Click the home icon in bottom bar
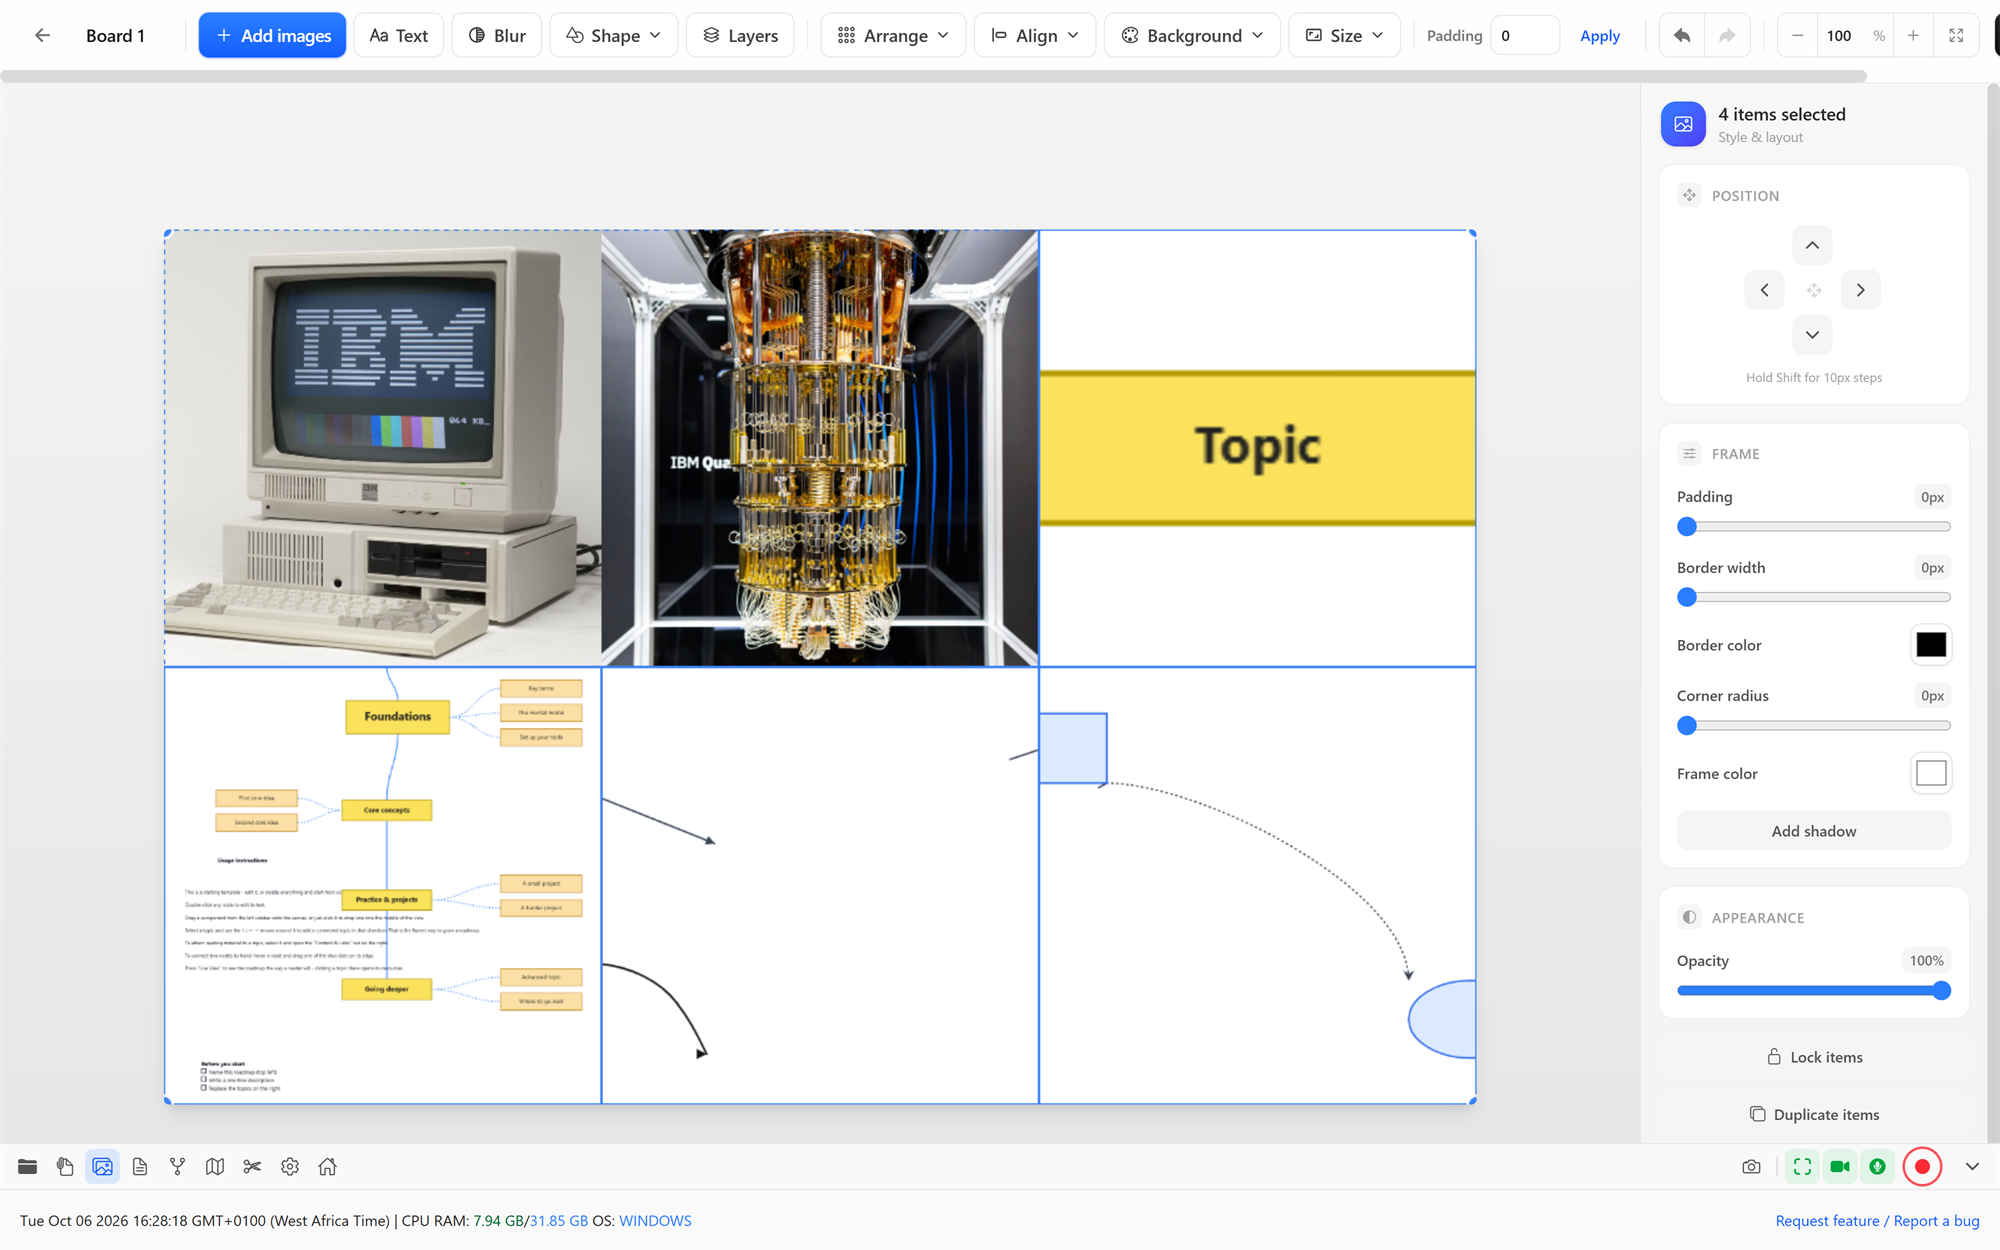The width and height of the screenshot is (2000, 1250). [x=327, y=1166]
